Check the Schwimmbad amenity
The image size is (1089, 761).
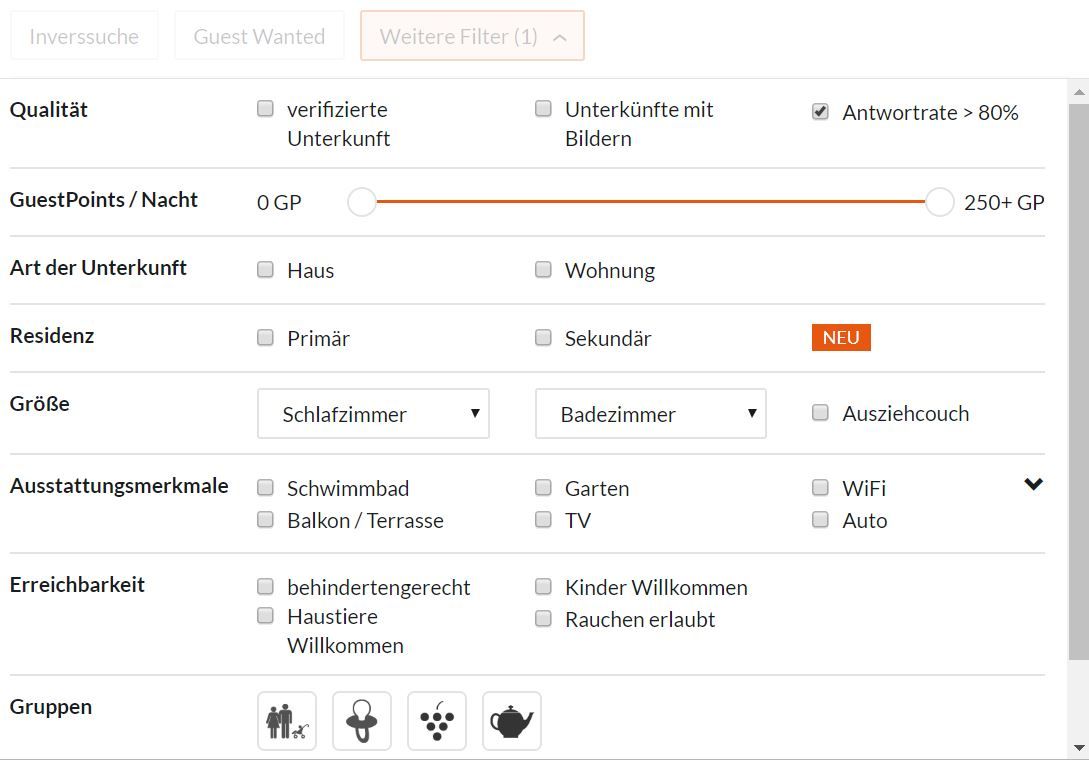[x=265, y=487]
